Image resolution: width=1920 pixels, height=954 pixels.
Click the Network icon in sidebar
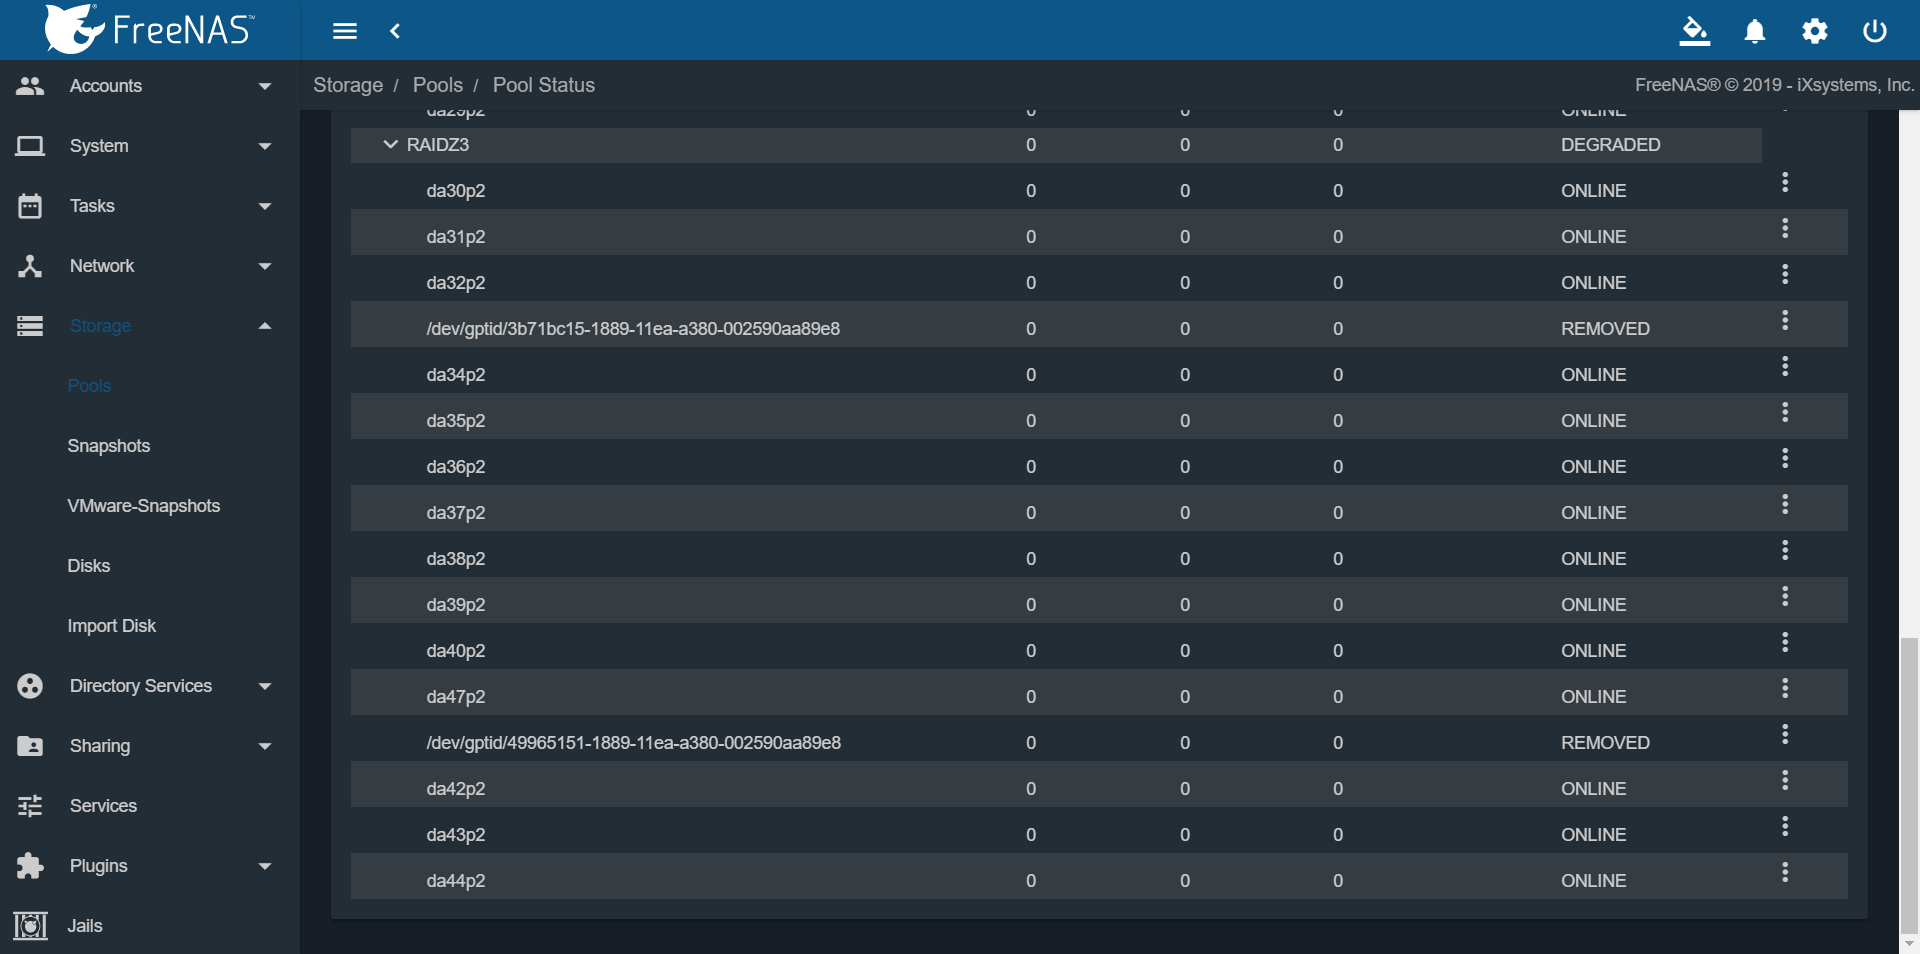[x=30, y=266]
